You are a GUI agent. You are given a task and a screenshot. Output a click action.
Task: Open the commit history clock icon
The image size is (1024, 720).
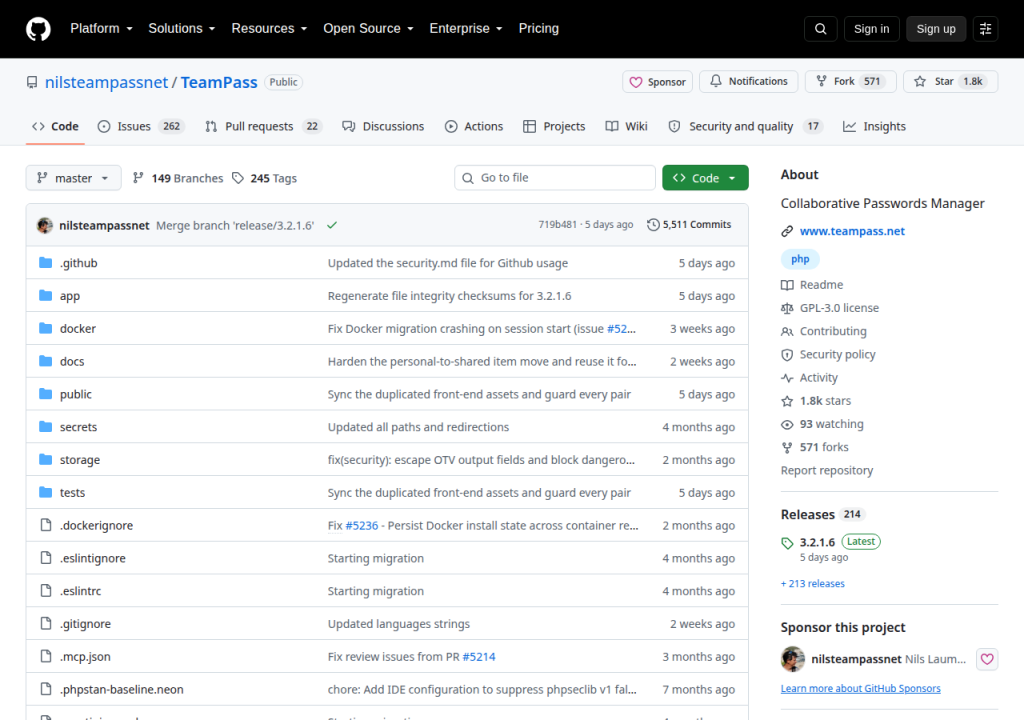[x=652, y=225]
